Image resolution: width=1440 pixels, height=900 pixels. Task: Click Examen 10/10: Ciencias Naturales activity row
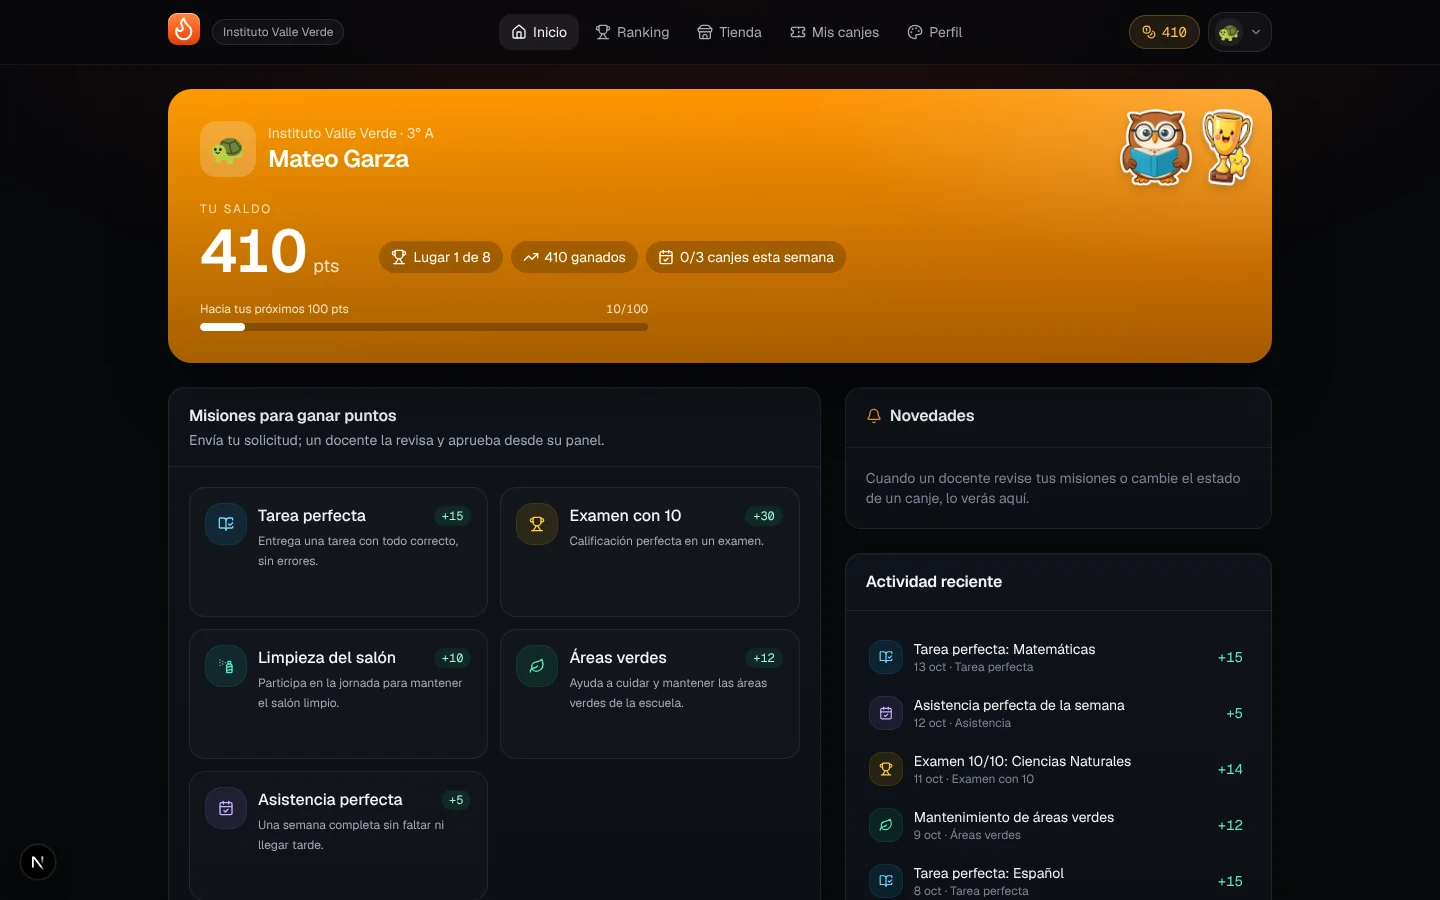click(x=1058, y=769)
